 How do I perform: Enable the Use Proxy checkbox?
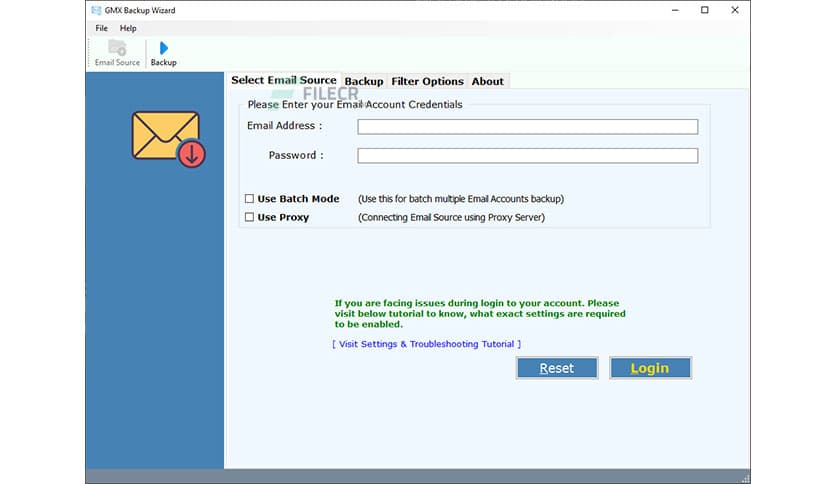pyautogui.click(x=249, y=217)
